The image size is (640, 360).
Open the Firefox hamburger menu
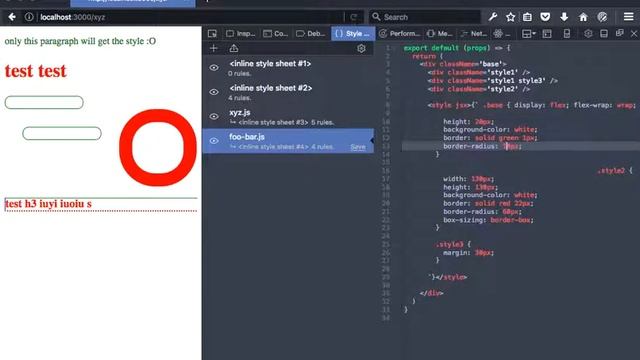[x=629, y=17]
